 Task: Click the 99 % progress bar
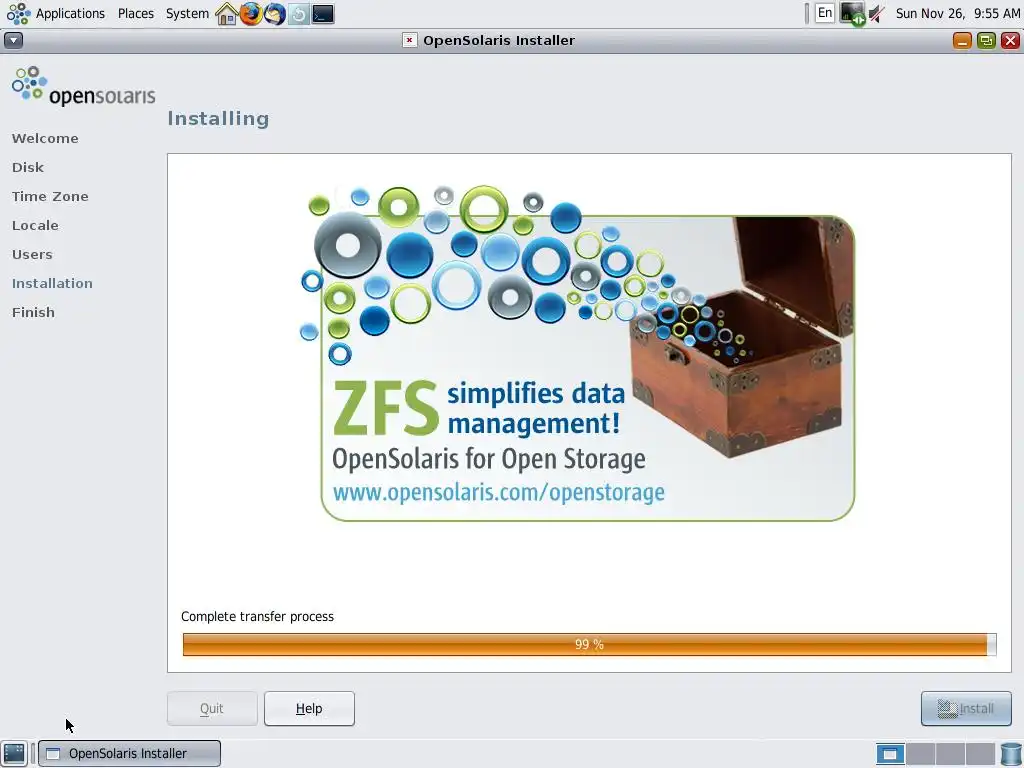(589, 645)
